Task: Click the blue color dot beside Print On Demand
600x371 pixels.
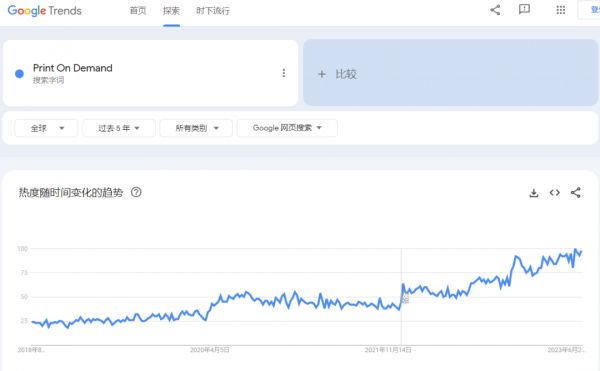Action: click(19, 73)
